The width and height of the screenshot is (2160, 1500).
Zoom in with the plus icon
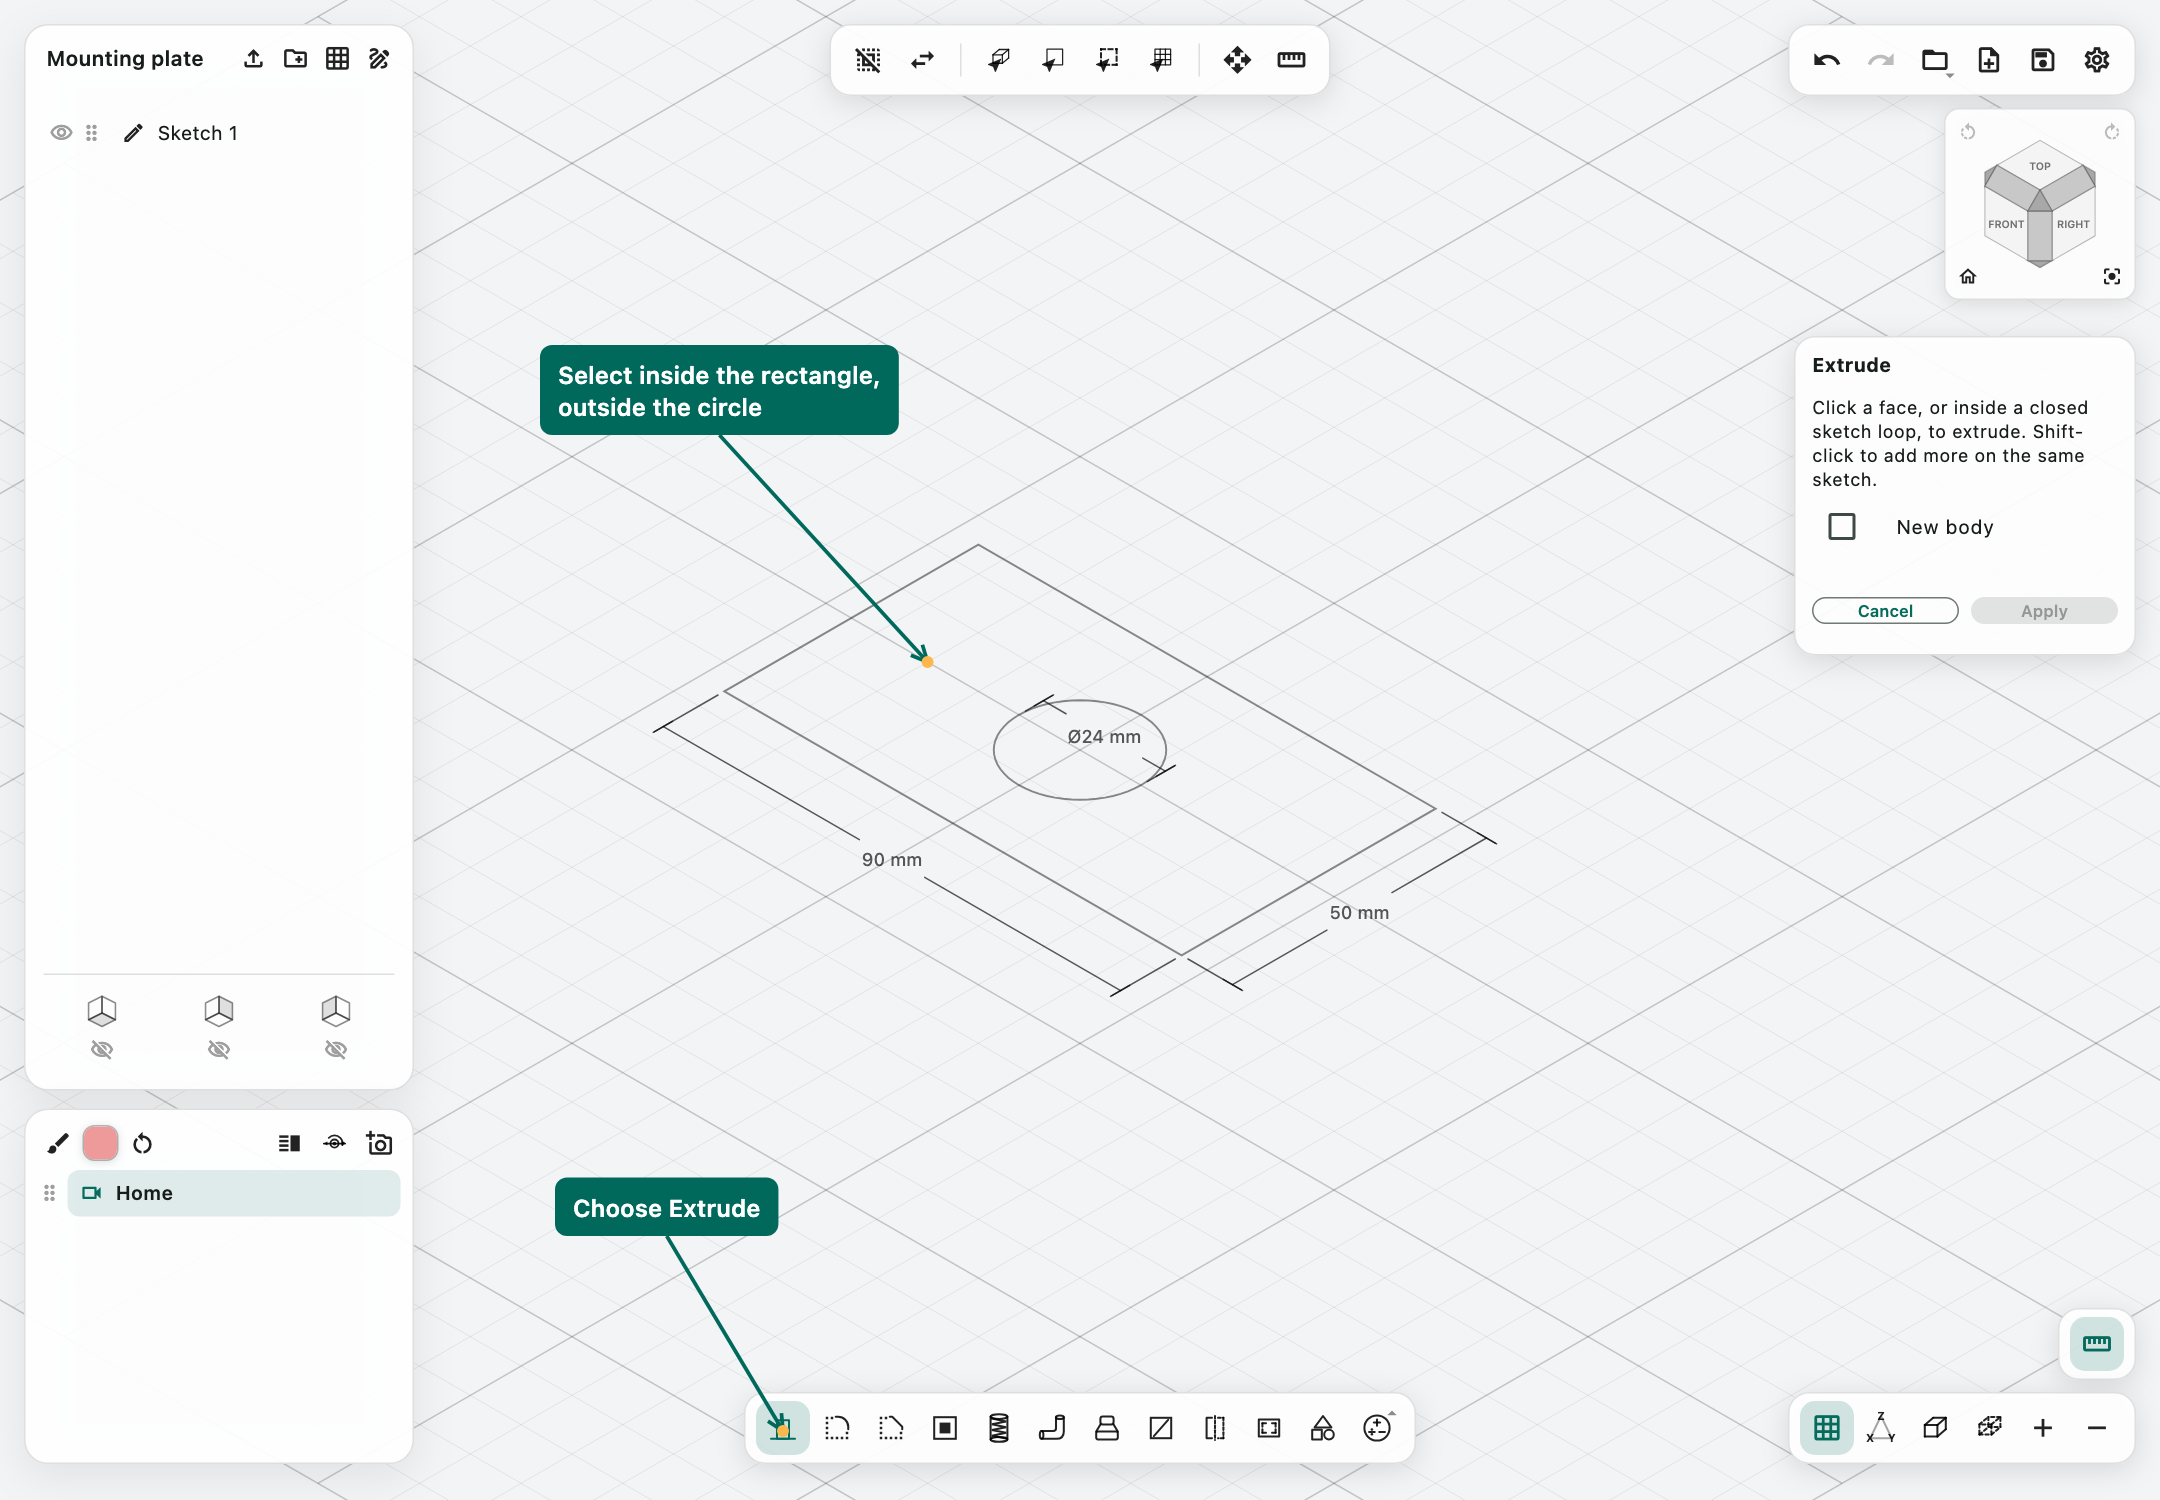pyautogui.click(x=2043, y=1428)
